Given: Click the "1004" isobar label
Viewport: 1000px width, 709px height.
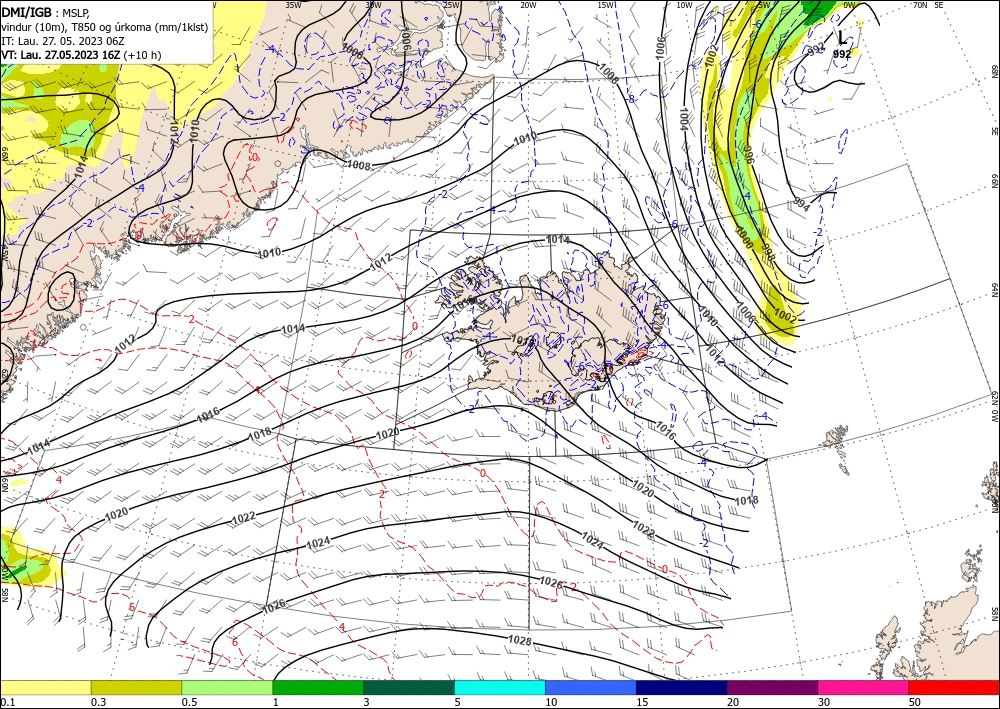Looking at the screenshot, I should click(x=684, y=119).
